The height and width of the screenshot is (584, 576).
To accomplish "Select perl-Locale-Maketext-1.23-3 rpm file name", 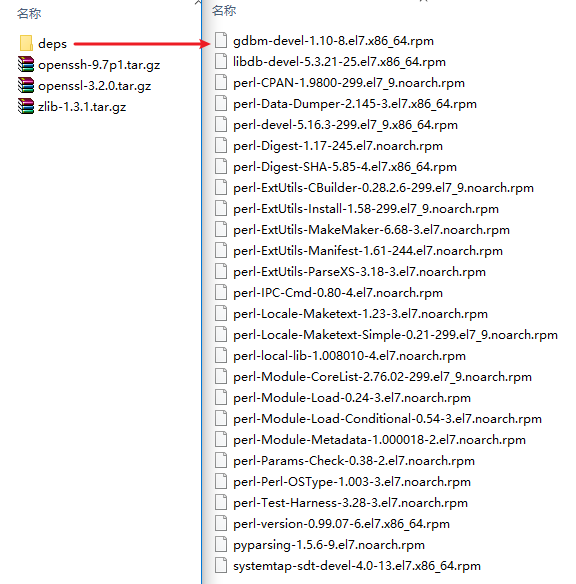I will pyautogui.click(x=360, y=314).
